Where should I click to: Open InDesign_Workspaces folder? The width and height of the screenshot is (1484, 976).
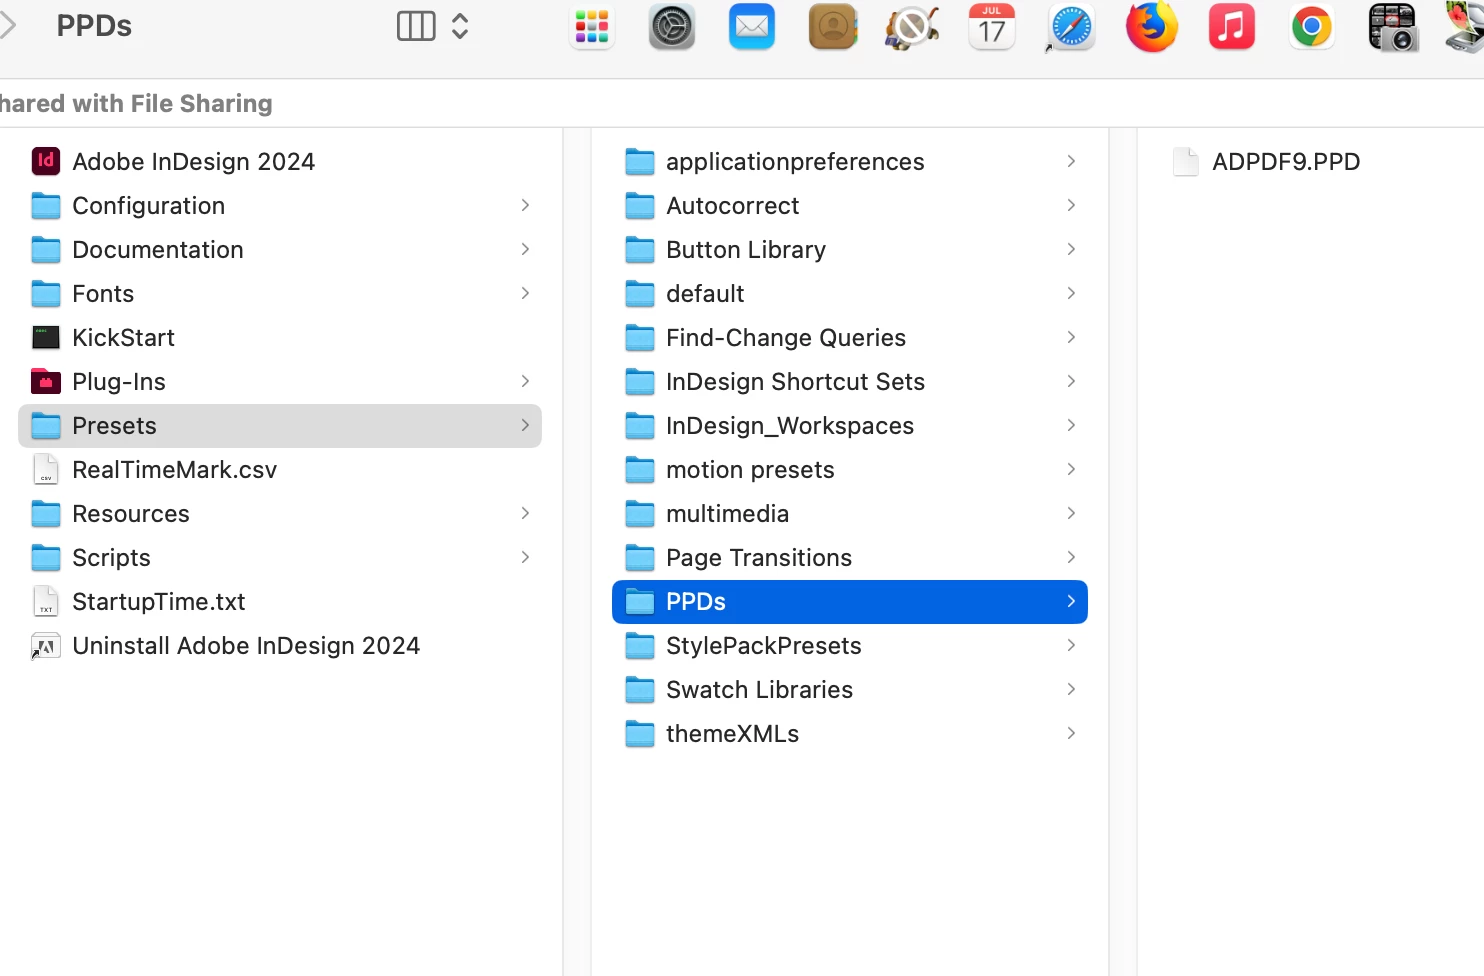click(x=850, y=426)
